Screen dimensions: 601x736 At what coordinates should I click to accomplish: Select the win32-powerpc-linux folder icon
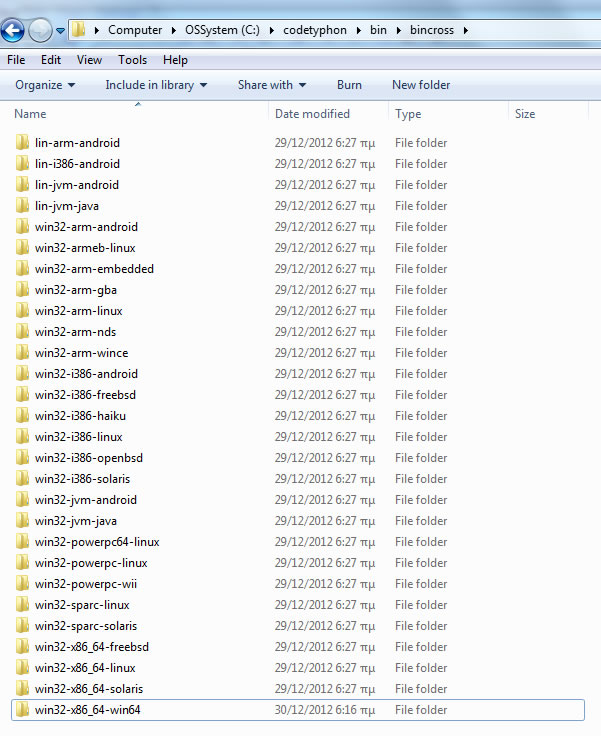(x=22, y=562)
